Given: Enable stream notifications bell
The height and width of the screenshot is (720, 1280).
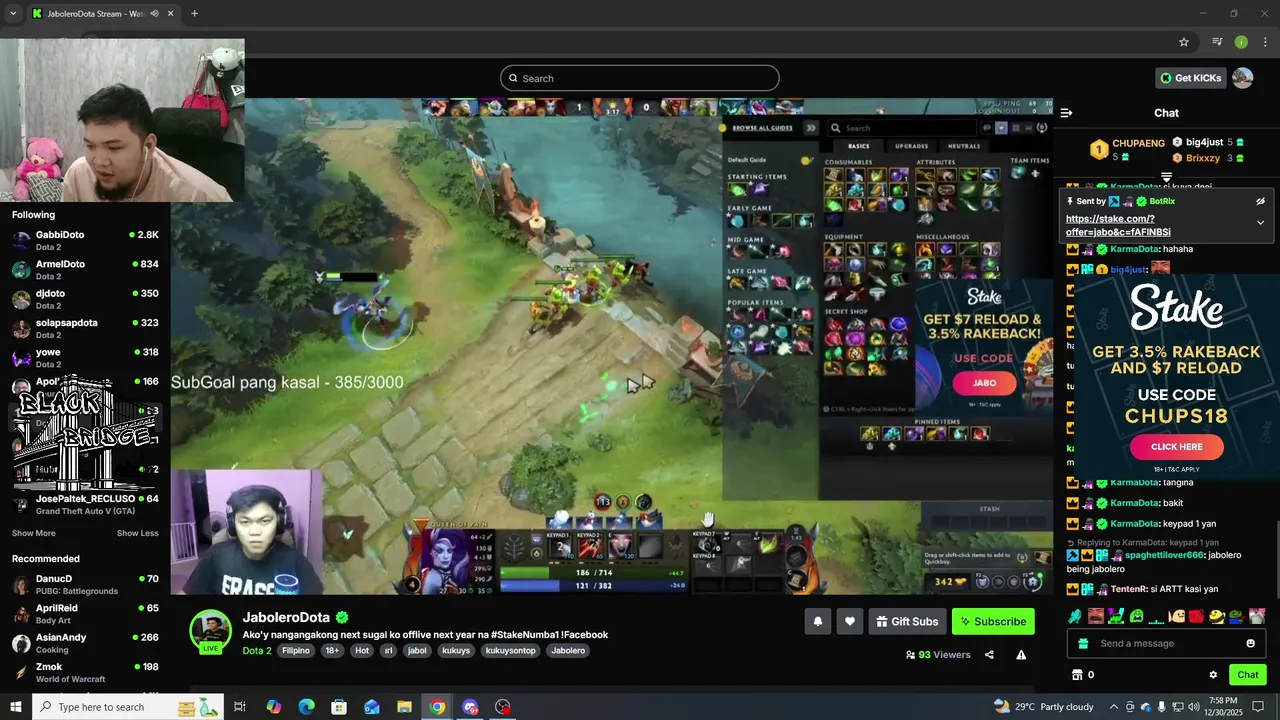Looking at the screenshot, I should coord(817,621).
